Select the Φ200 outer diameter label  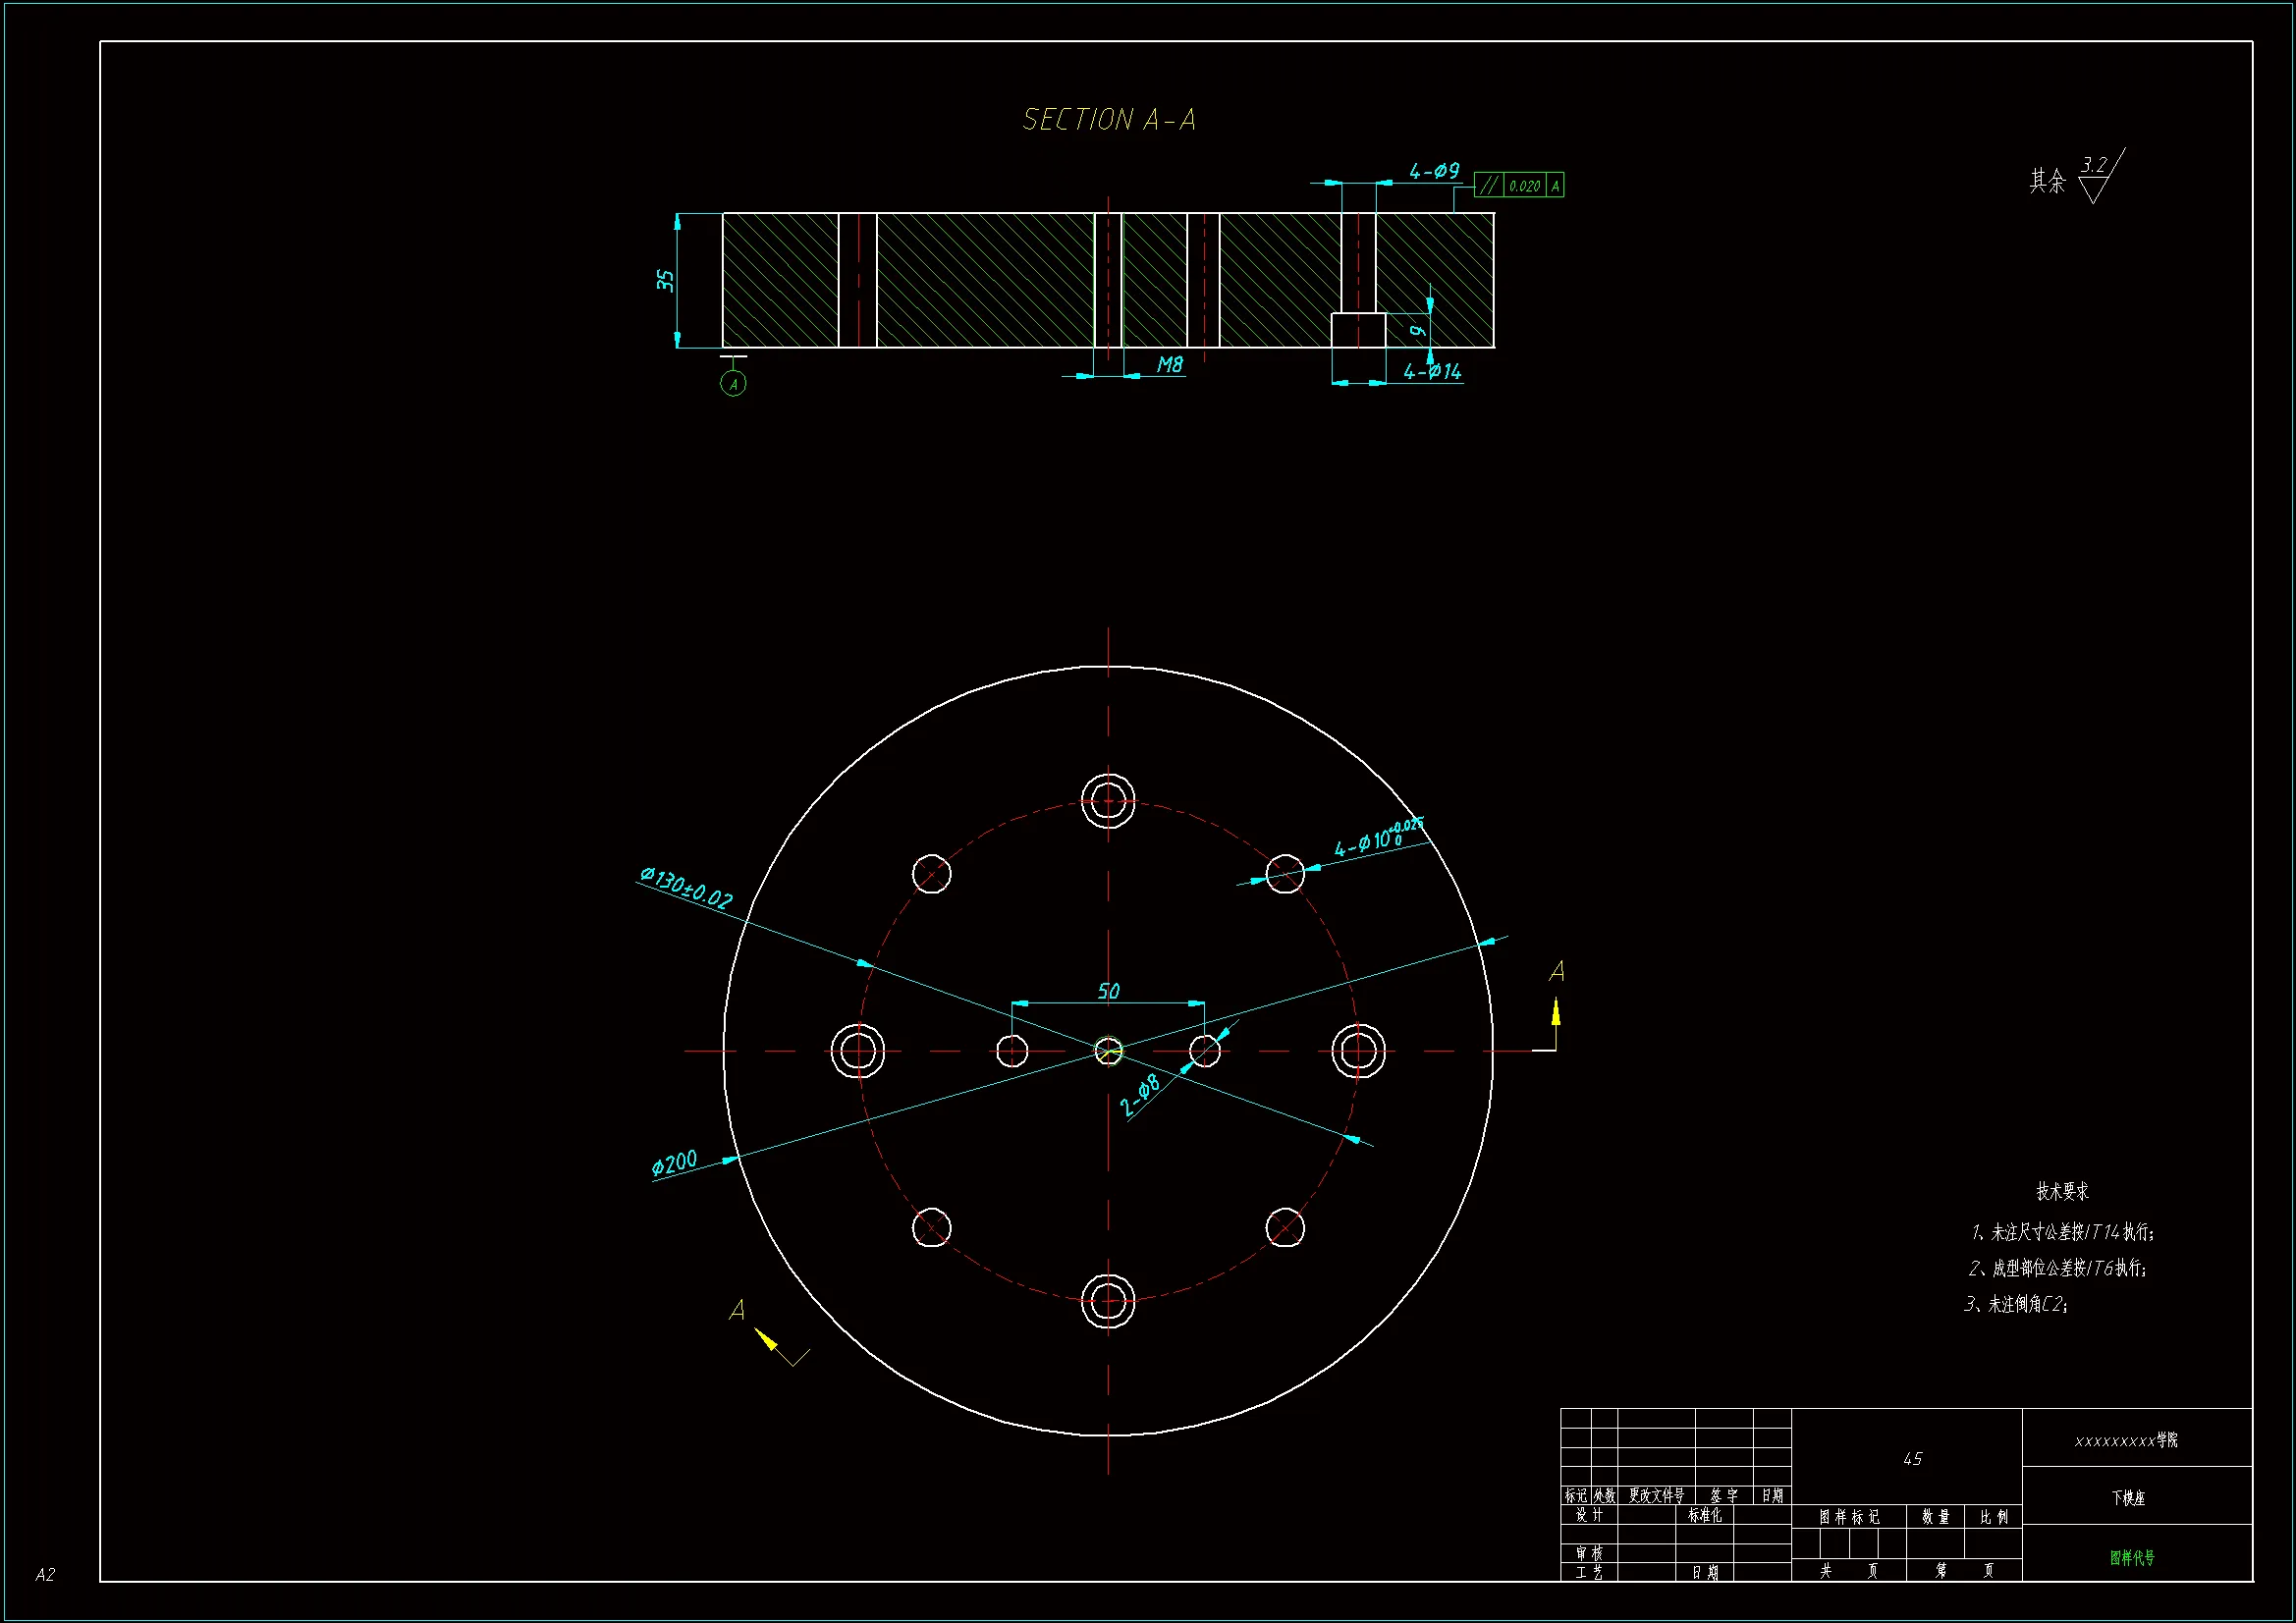pyautogui.click(x=674, y=1162)
